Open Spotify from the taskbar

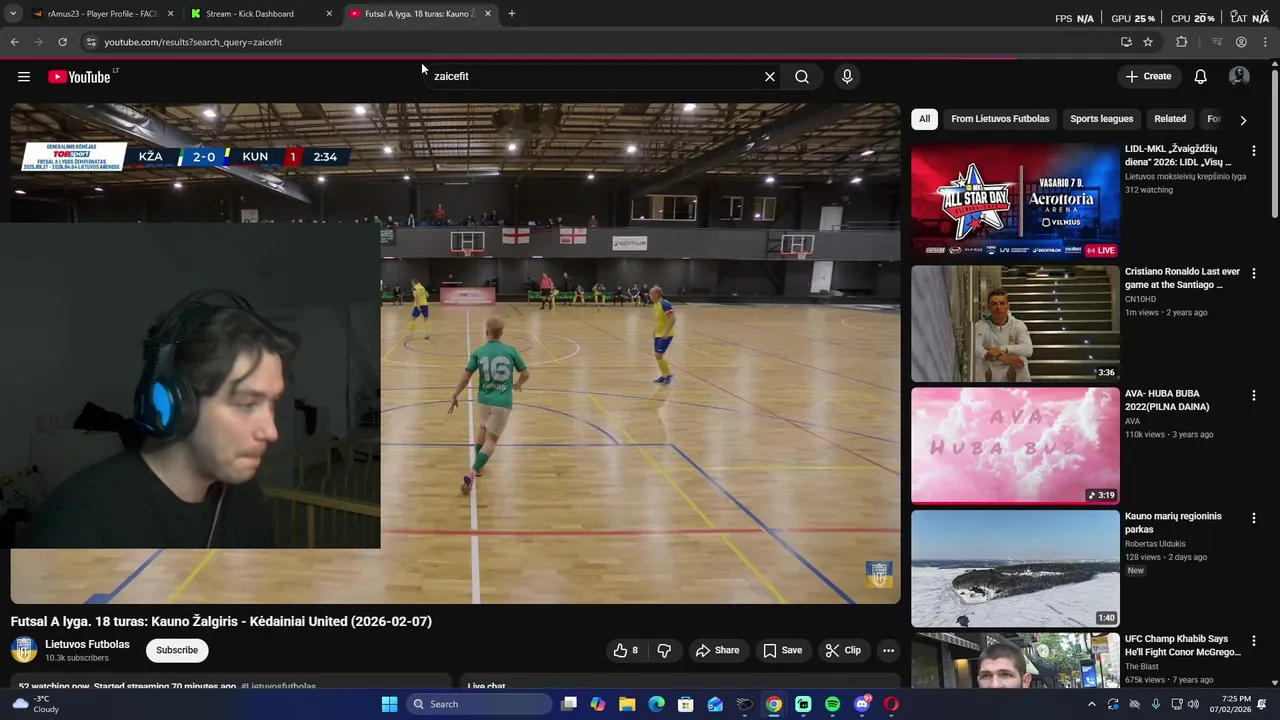point(833,704)
